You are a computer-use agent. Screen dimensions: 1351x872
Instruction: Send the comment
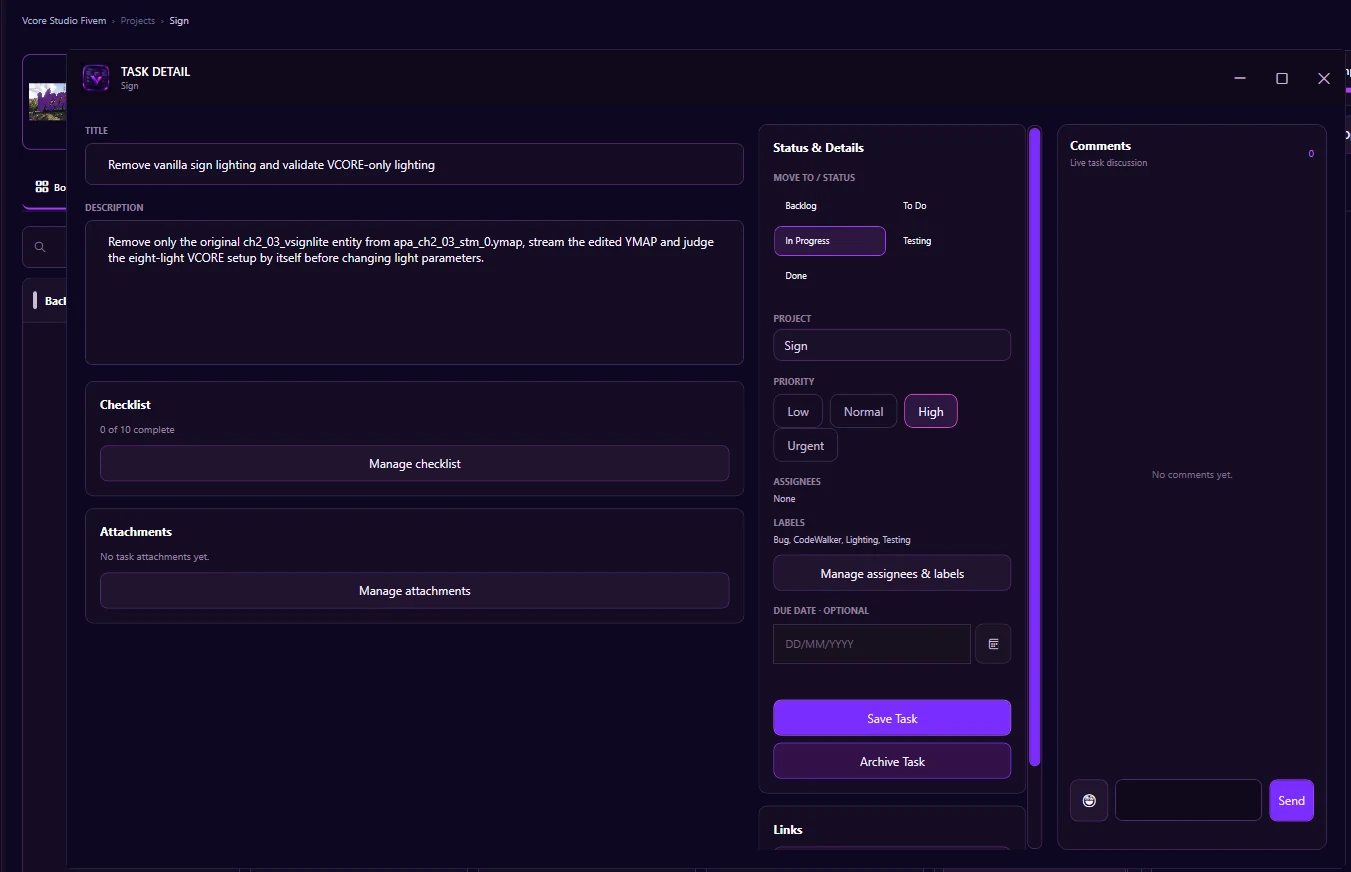[x=1291, y=800]
